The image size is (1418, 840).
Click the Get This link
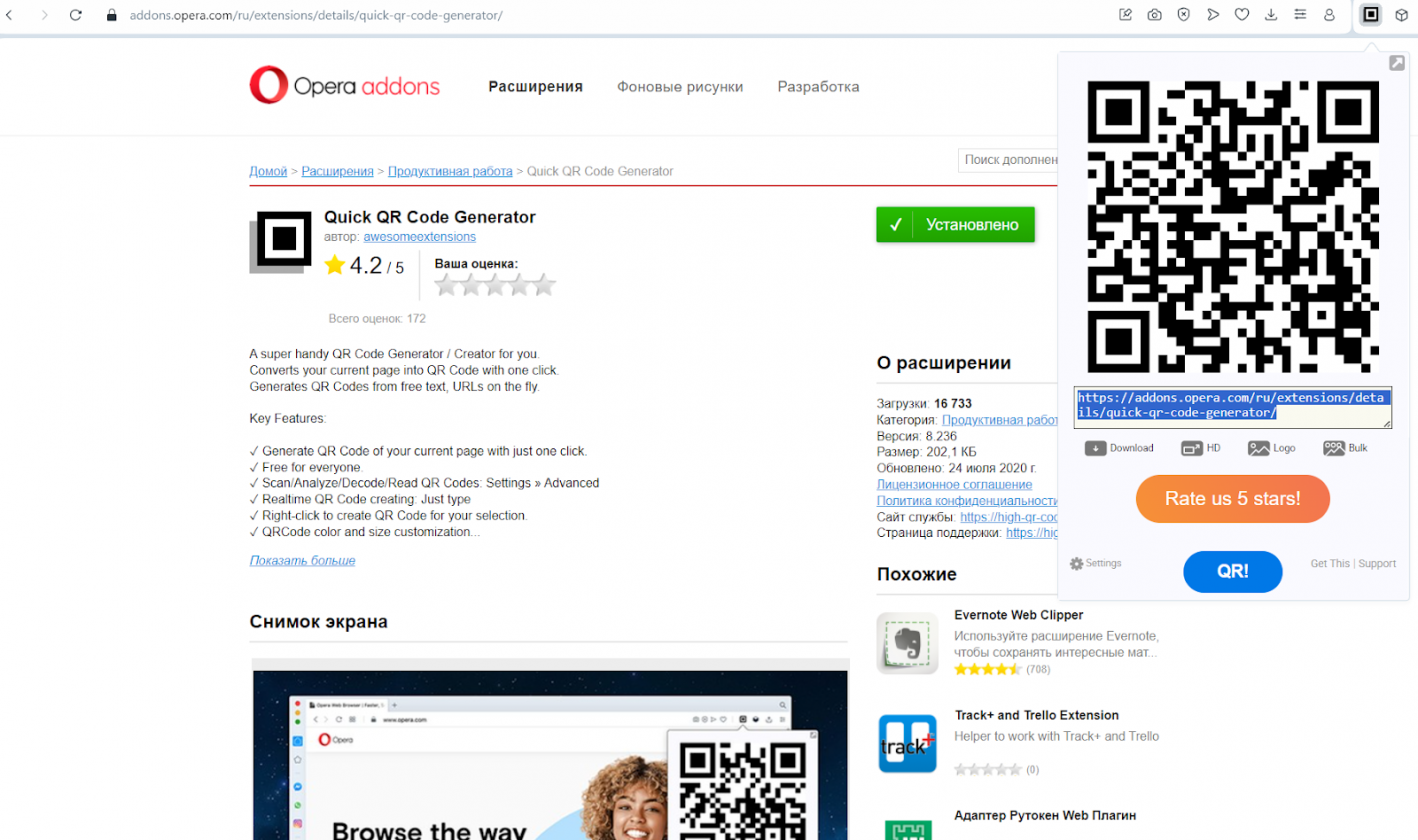click(x=1330, y=564)
